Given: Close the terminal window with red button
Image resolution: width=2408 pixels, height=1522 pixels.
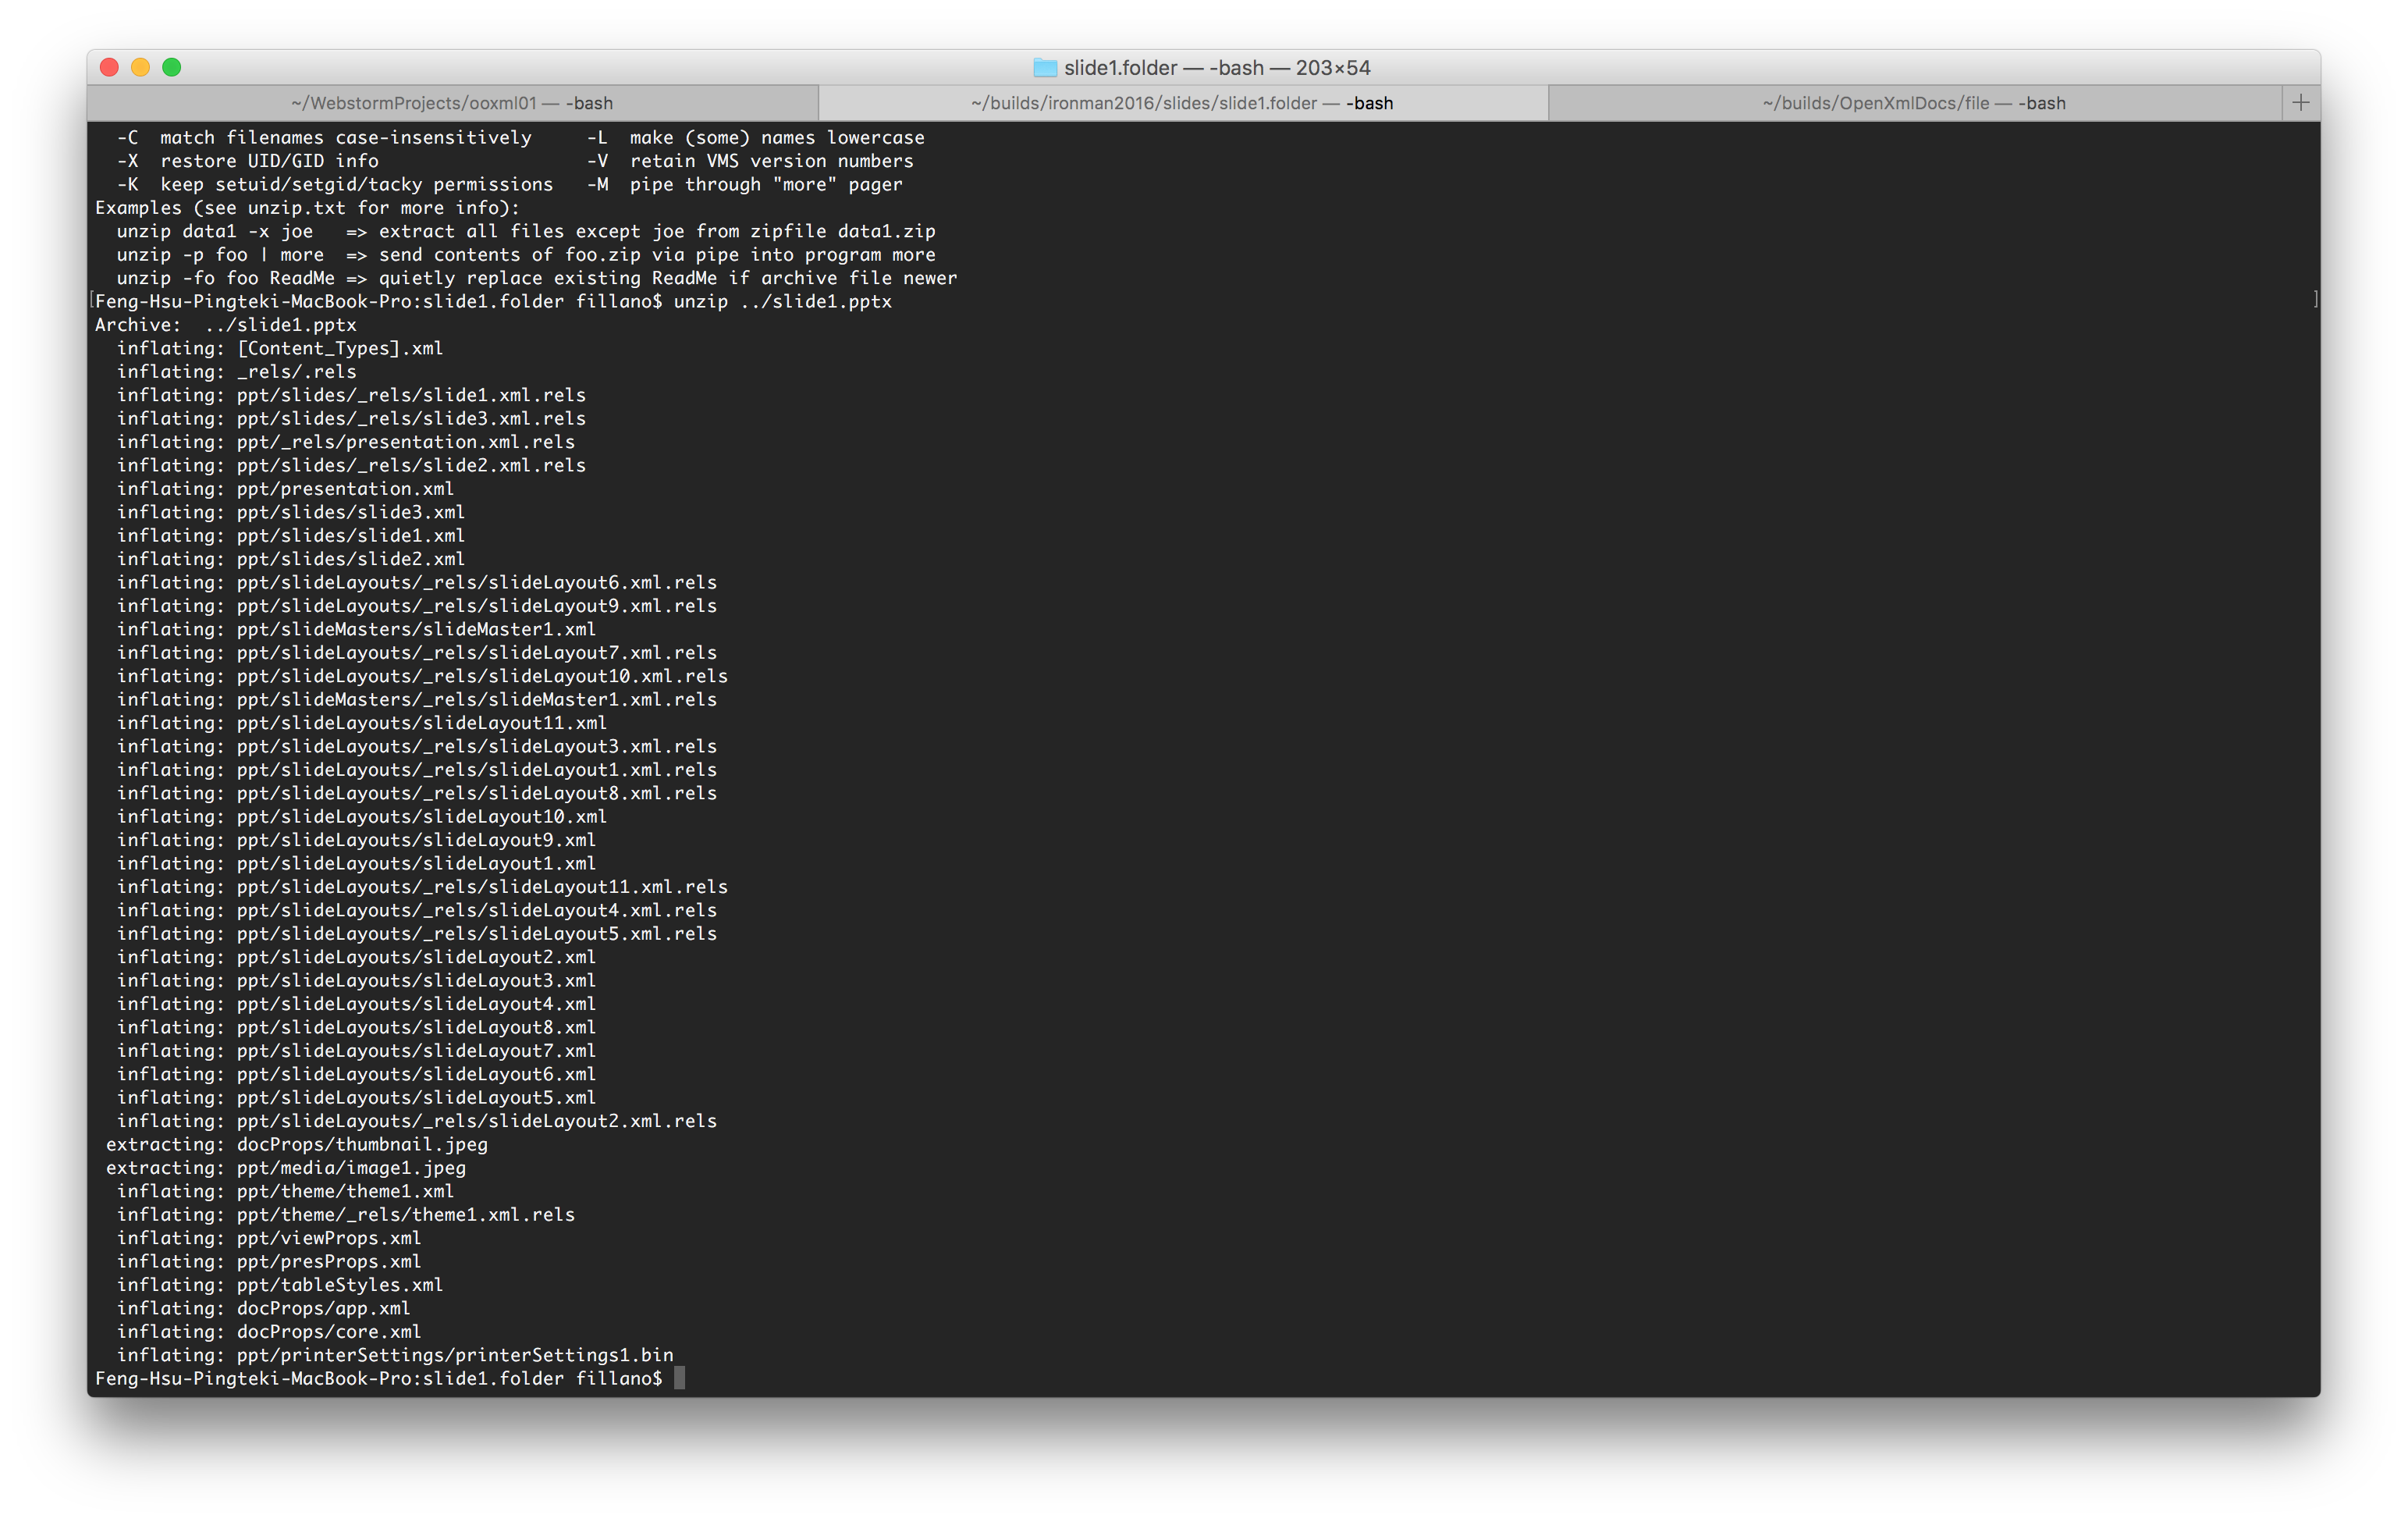Looking at the screenshot, I should tap(110, 67).
